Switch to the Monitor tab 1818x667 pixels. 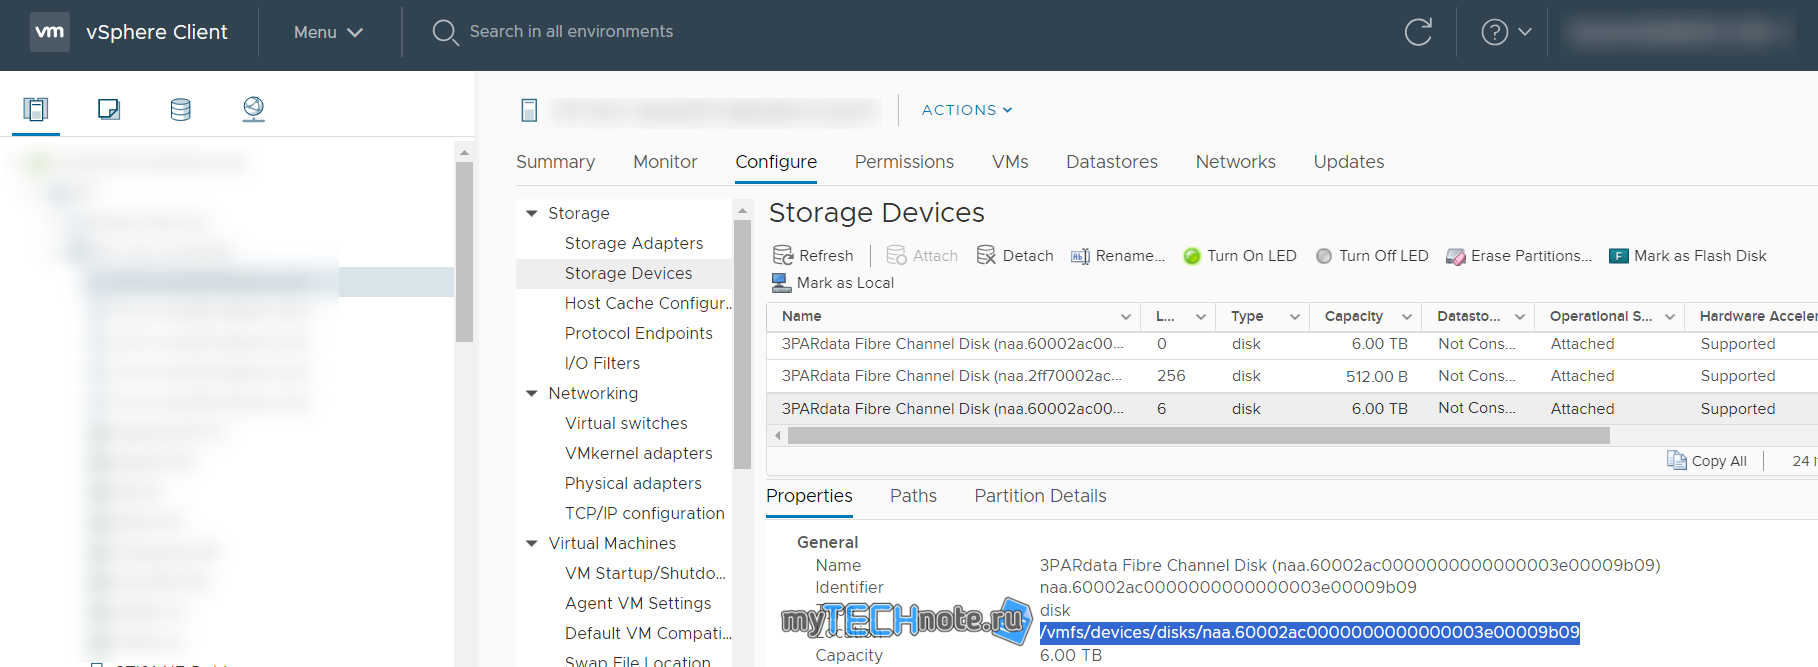(665, 162)
